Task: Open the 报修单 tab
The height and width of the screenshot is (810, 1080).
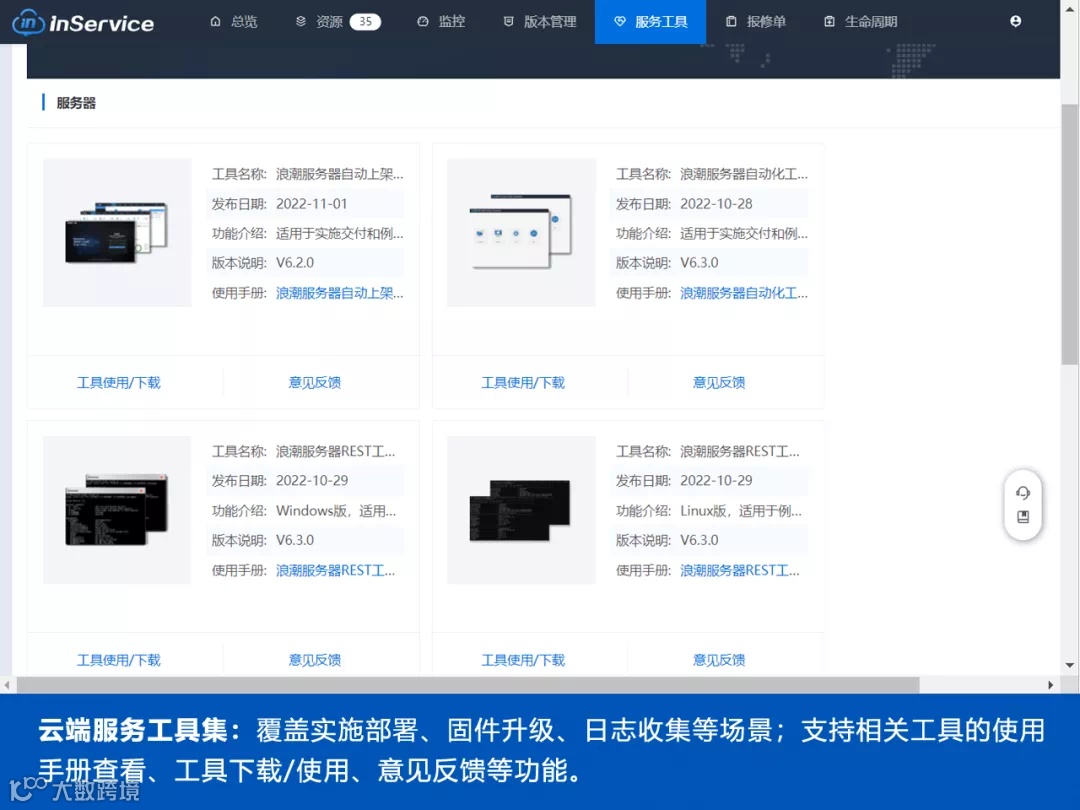Action: (756, 21)
